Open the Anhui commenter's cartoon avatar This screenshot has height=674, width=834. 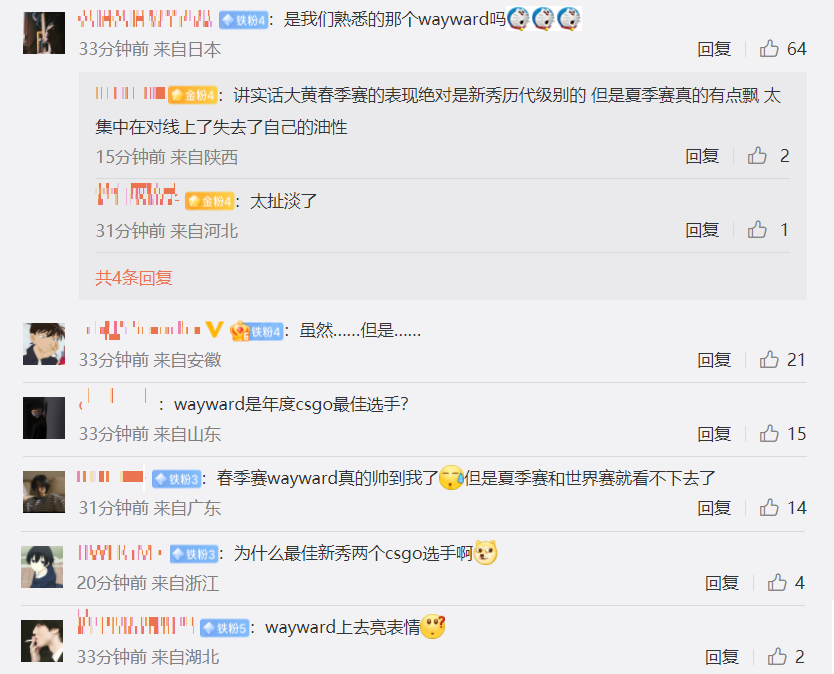point(44,344)
